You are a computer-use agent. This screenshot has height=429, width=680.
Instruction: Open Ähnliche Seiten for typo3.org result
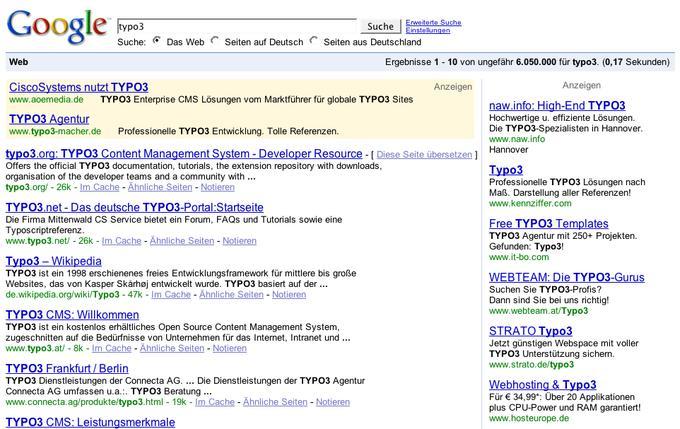tap(160, 187)
